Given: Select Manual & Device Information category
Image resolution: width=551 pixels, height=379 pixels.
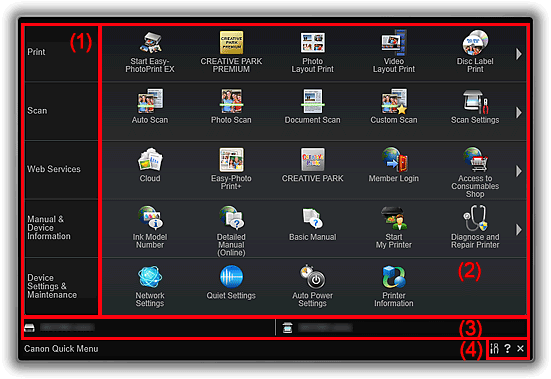Looking at the screenshot, I should click(x=61, y=228).
